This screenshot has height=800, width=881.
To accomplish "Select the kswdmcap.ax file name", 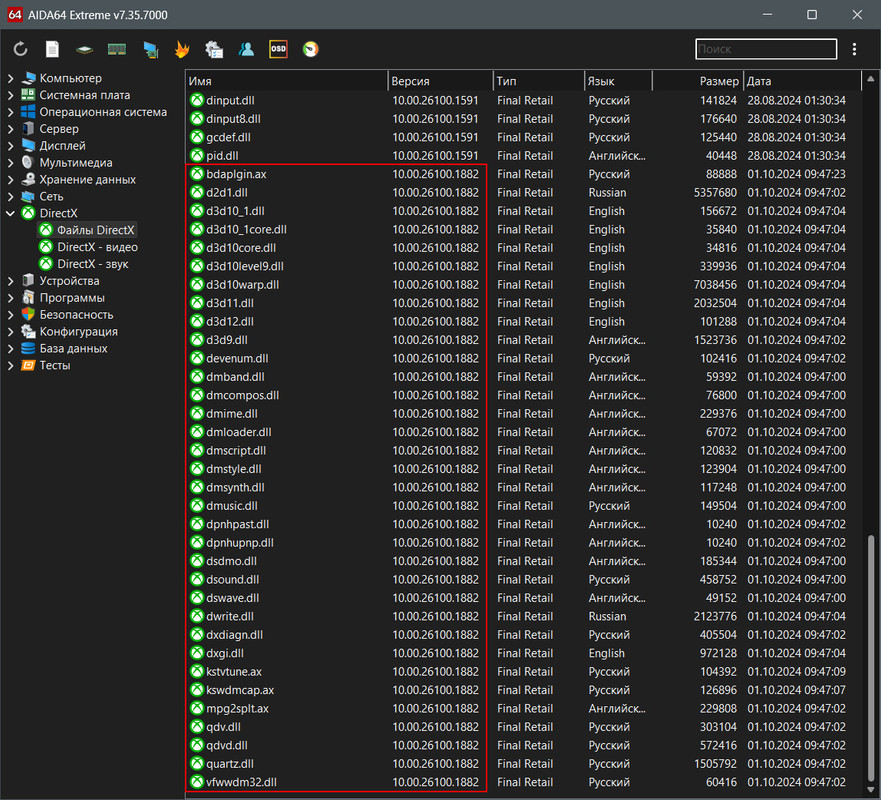I will click(240, 690).
